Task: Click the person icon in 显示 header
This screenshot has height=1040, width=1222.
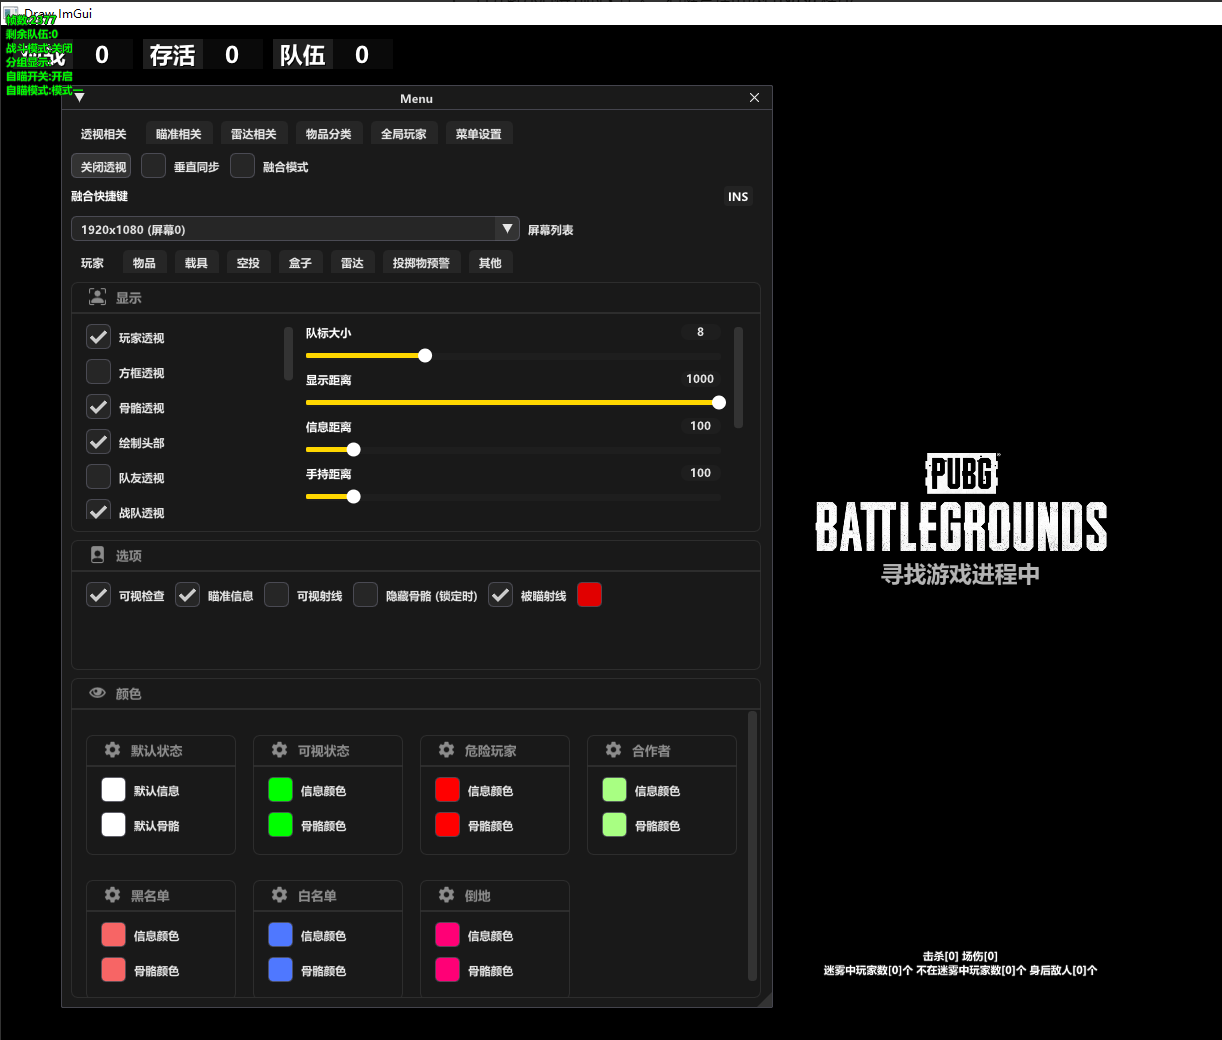Action: (97, 297)
